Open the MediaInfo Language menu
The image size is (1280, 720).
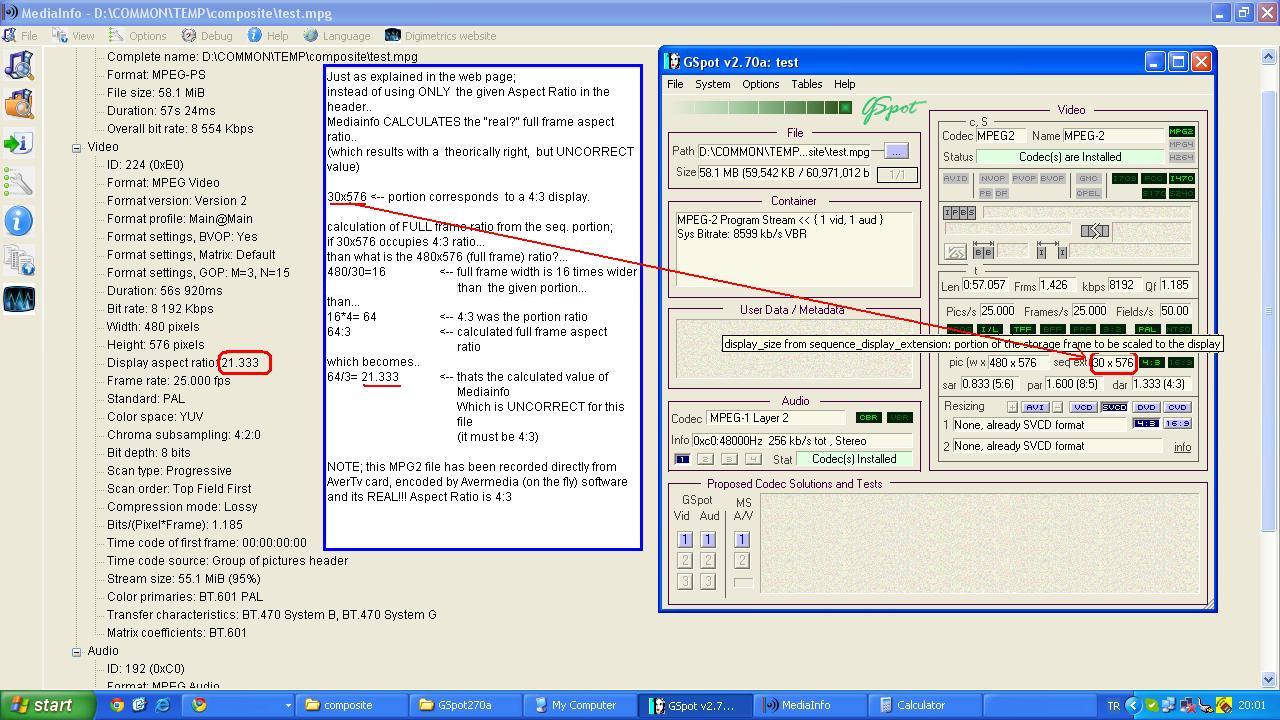(336, 36)
